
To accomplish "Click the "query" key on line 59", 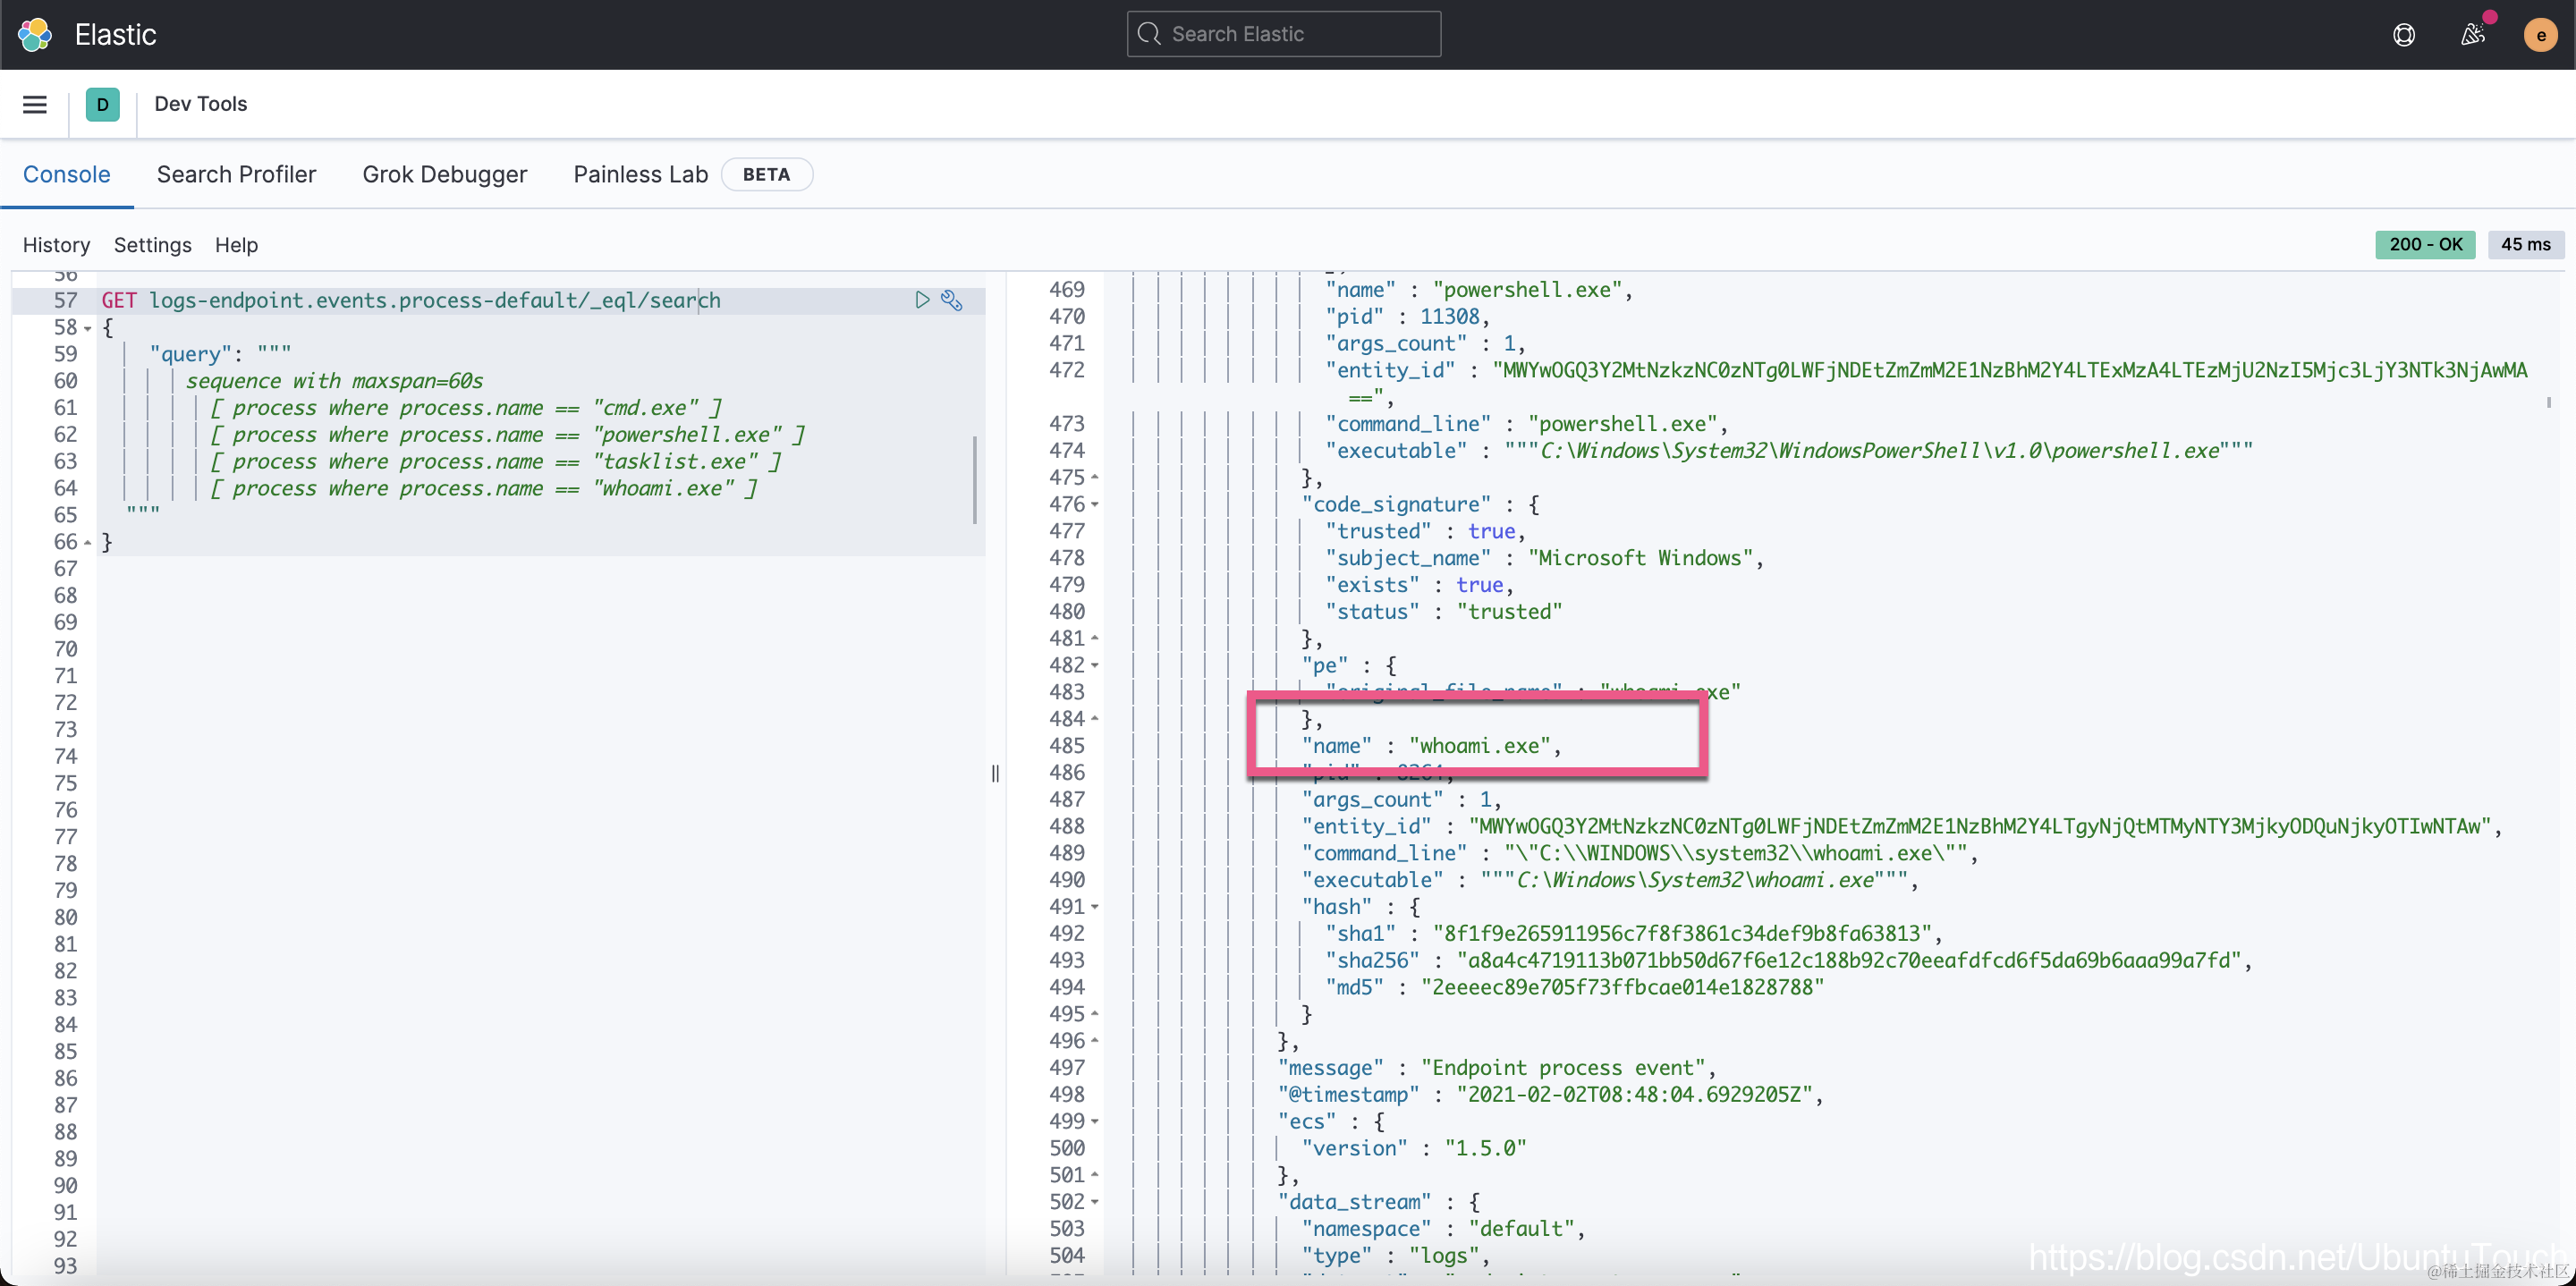I will pos(190,354).
